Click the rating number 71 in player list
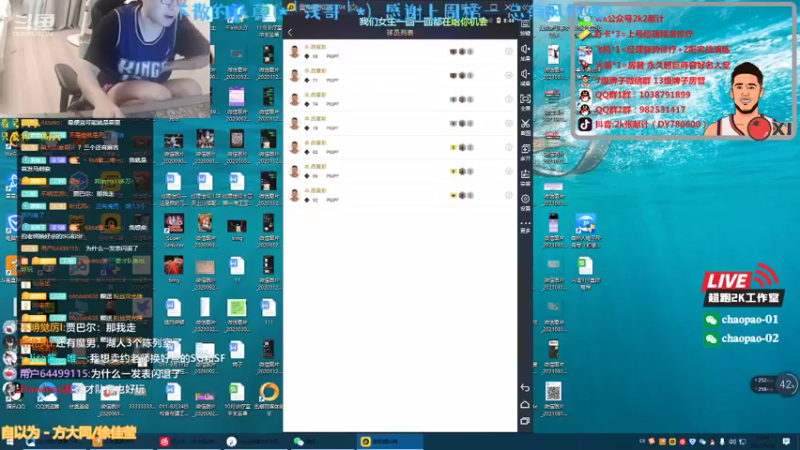 pos(315,81)
